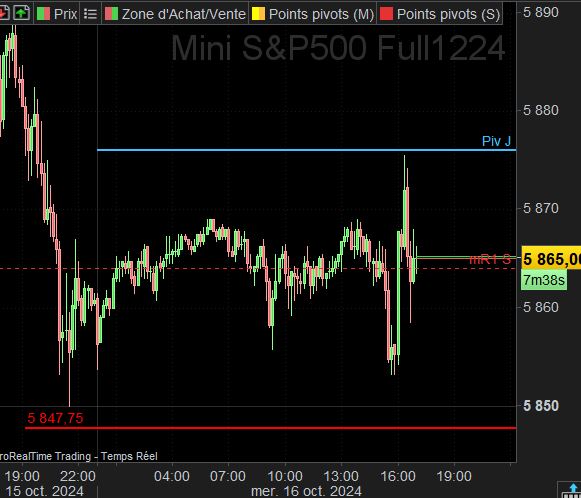Screen dimensions: 581x498
Task: Click the 13:00 time axis label
Action: click(341, 476)
